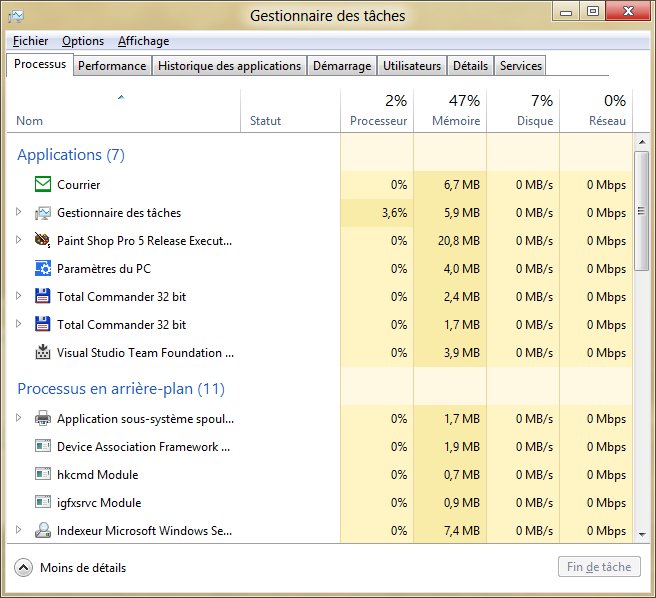Click the spooler printer icon
The image size is (656, 598).
[x=43, y=419]
